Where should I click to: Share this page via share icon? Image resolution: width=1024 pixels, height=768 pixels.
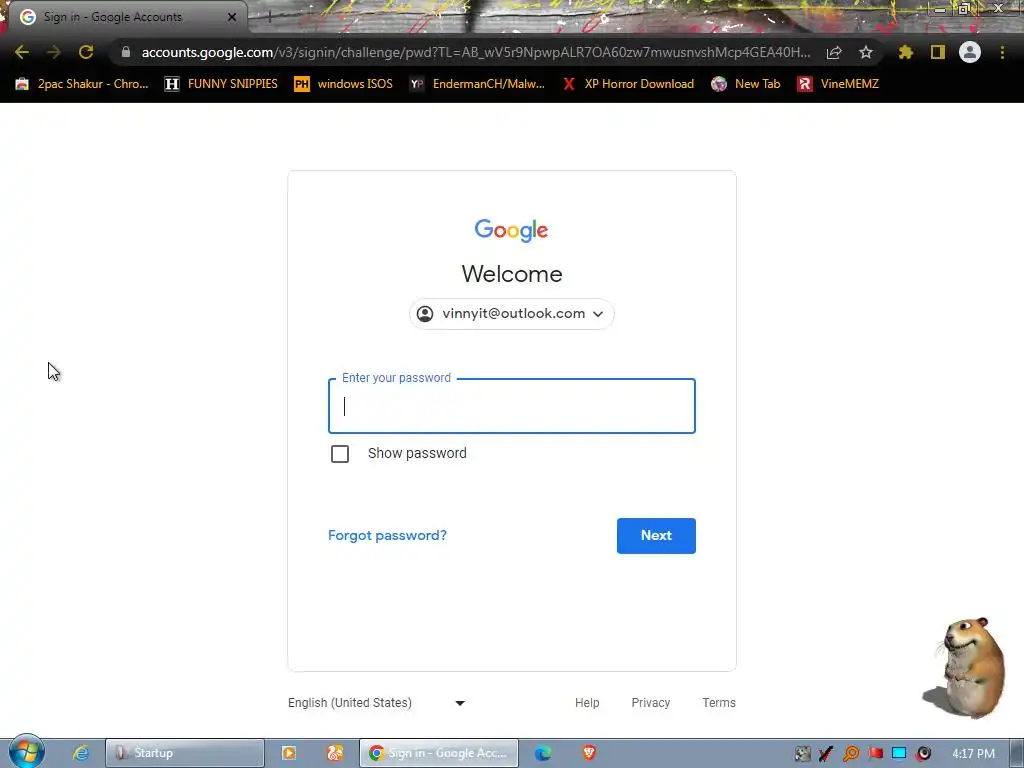click(x=834, y=52)
